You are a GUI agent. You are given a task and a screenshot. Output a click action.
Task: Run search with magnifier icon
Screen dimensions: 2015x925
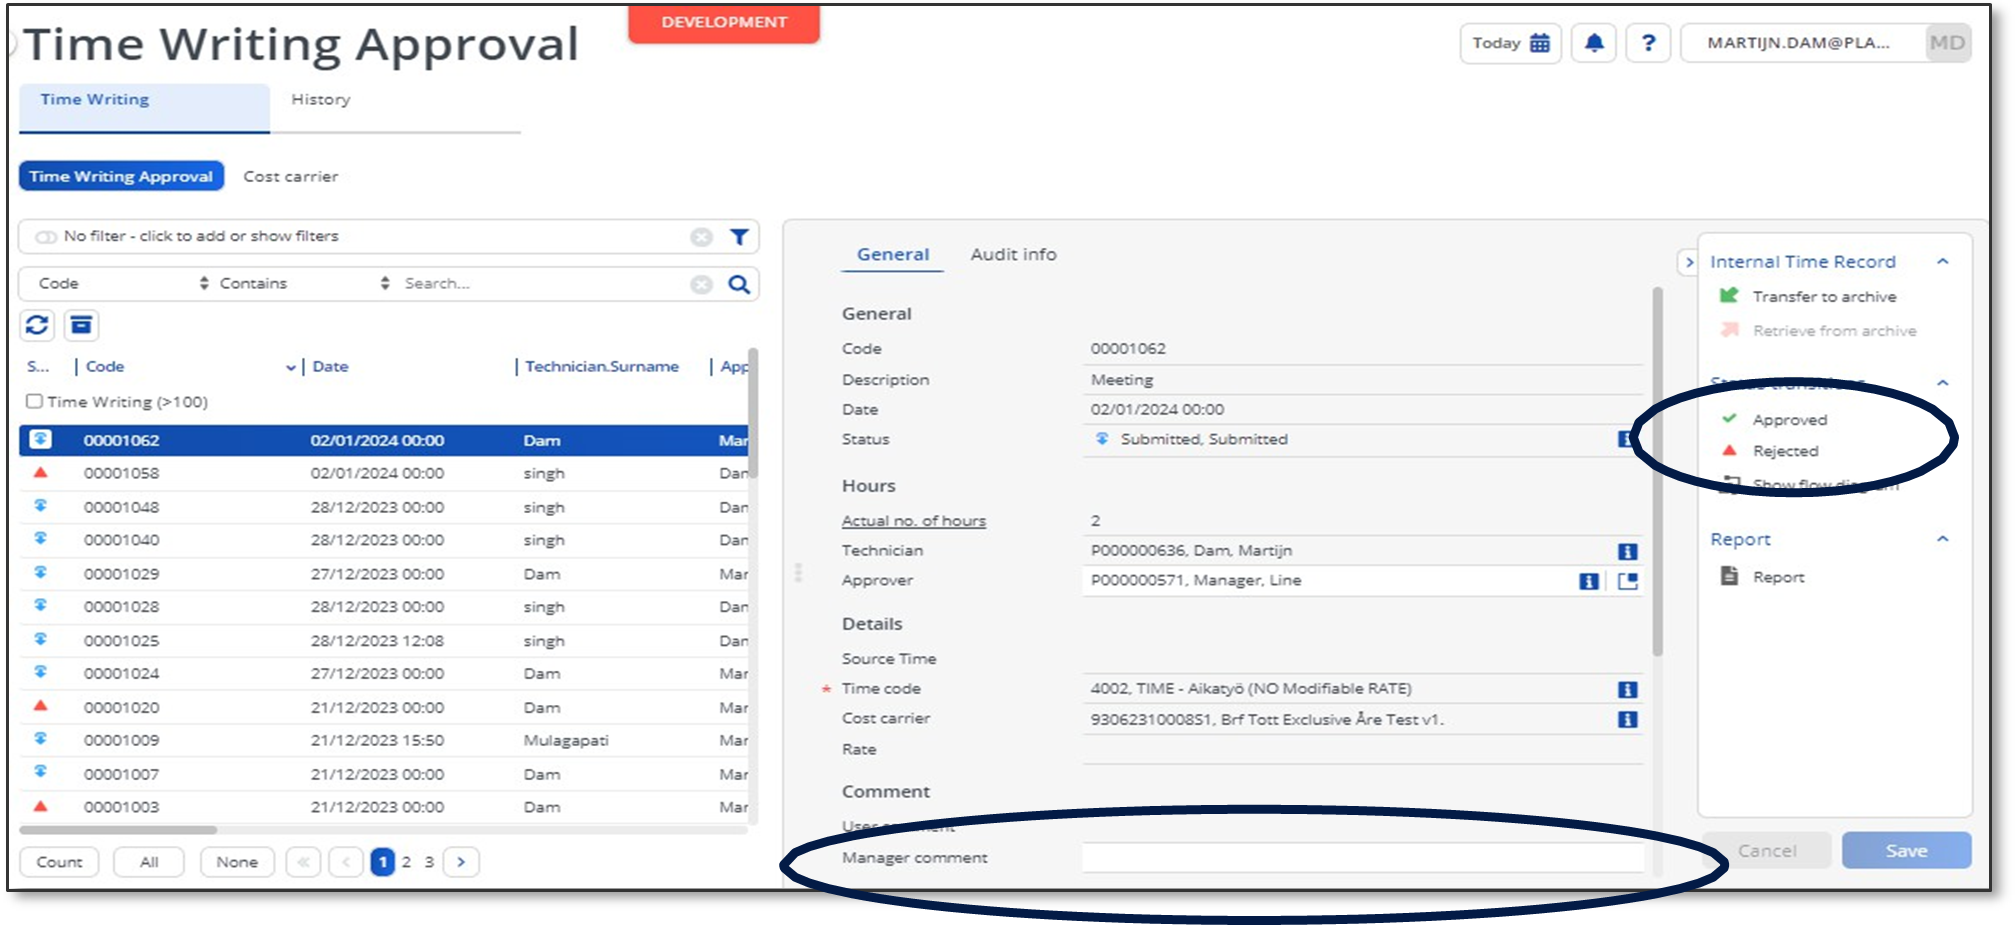[739, 284]
